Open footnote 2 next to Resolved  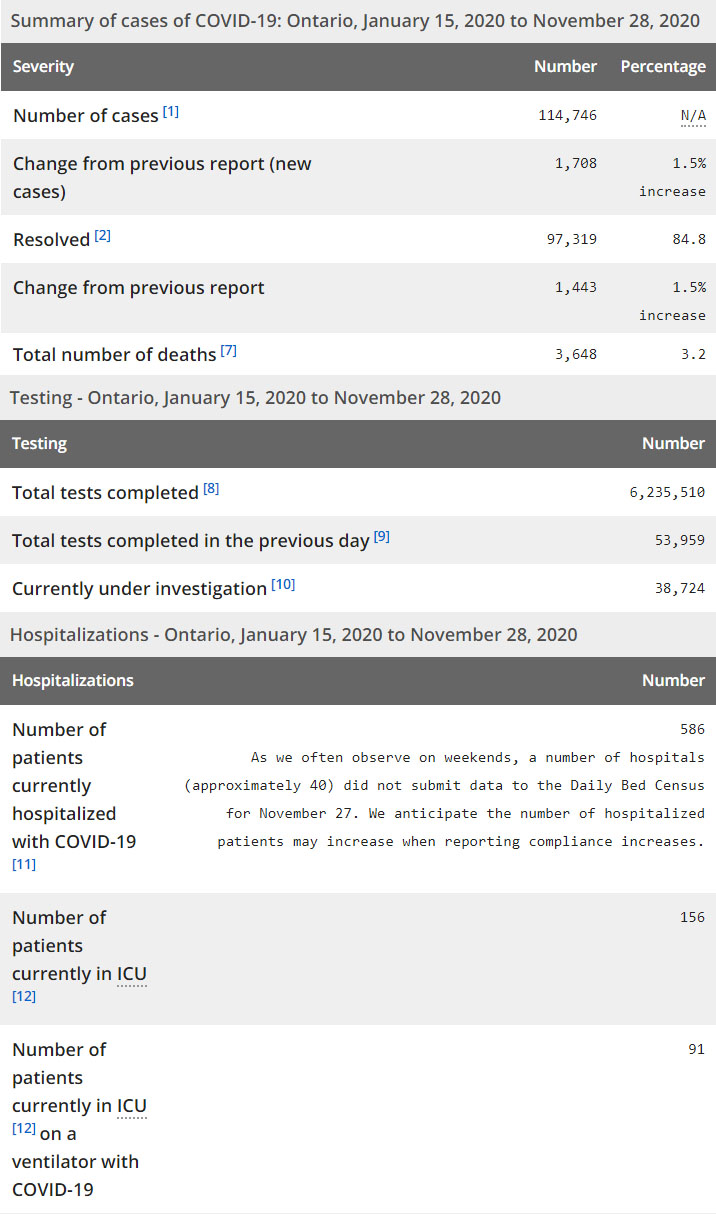103,236
